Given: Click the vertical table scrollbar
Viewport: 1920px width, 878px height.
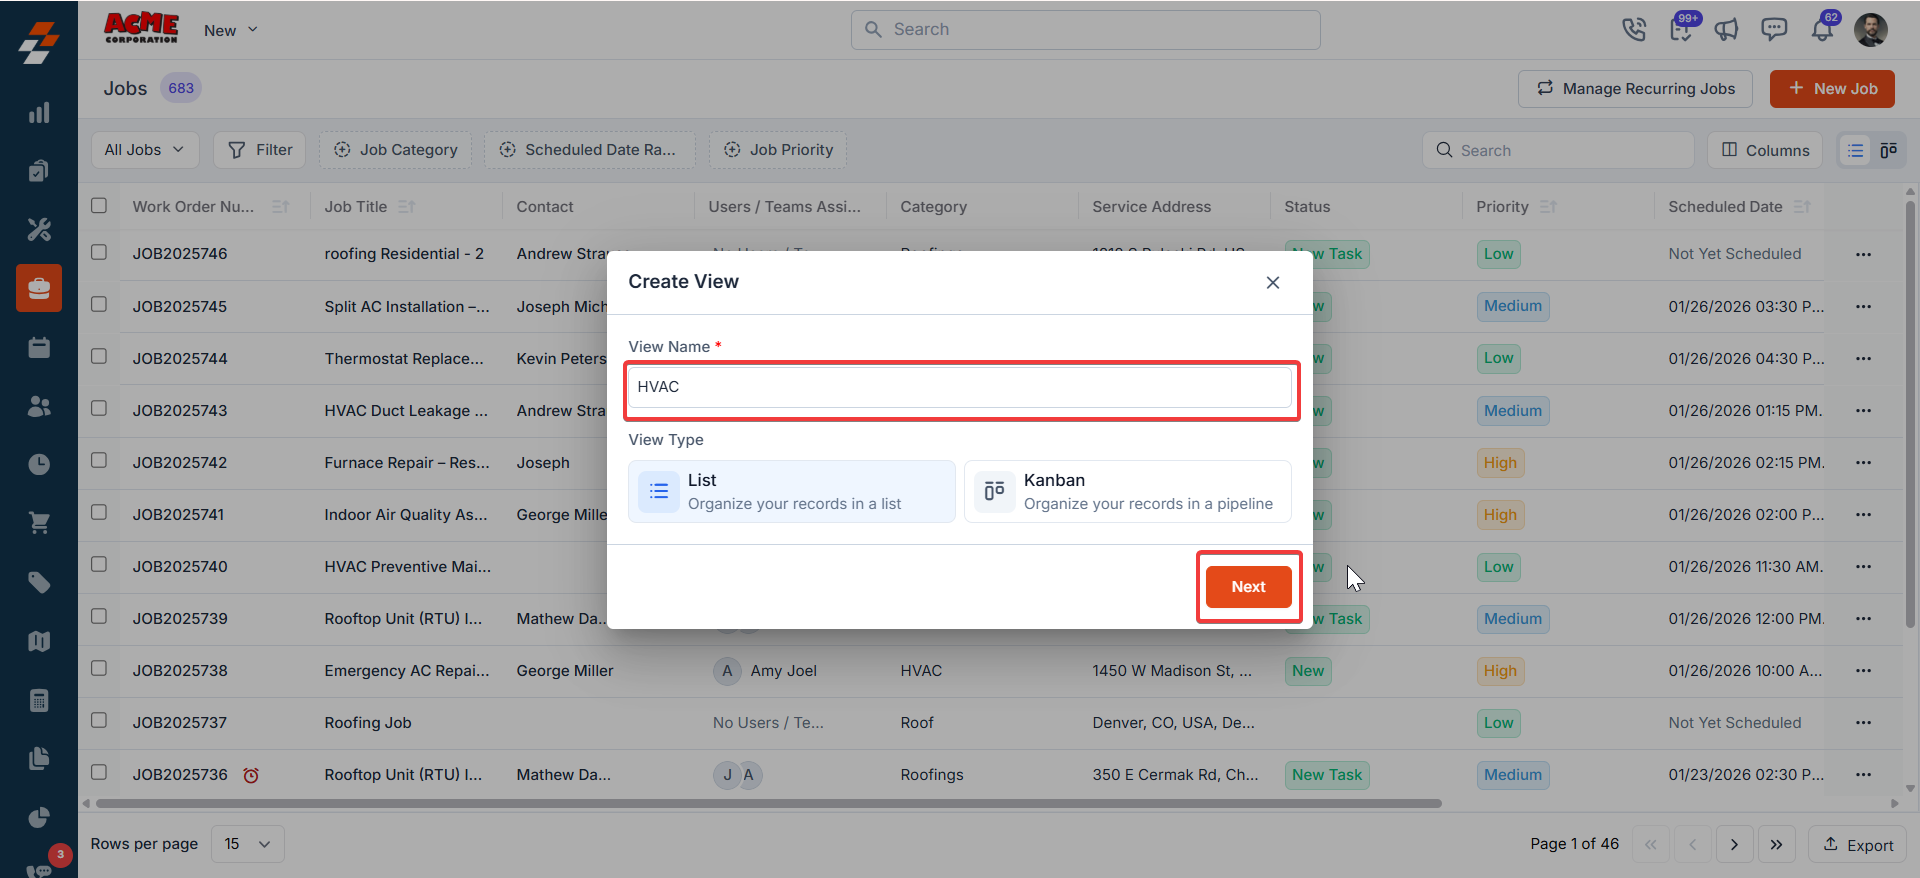Looking at the screenshot, I should 1910,415.
